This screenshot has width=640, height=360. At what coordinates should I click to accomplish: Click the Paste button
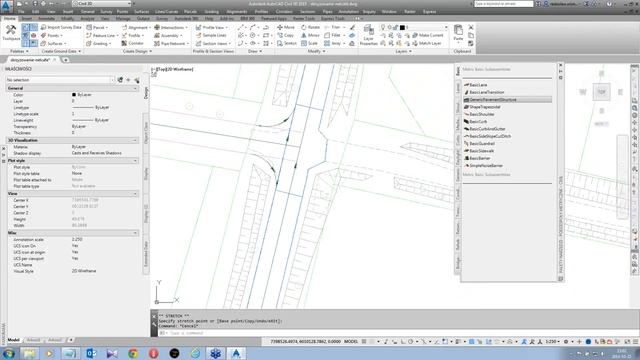458,33
